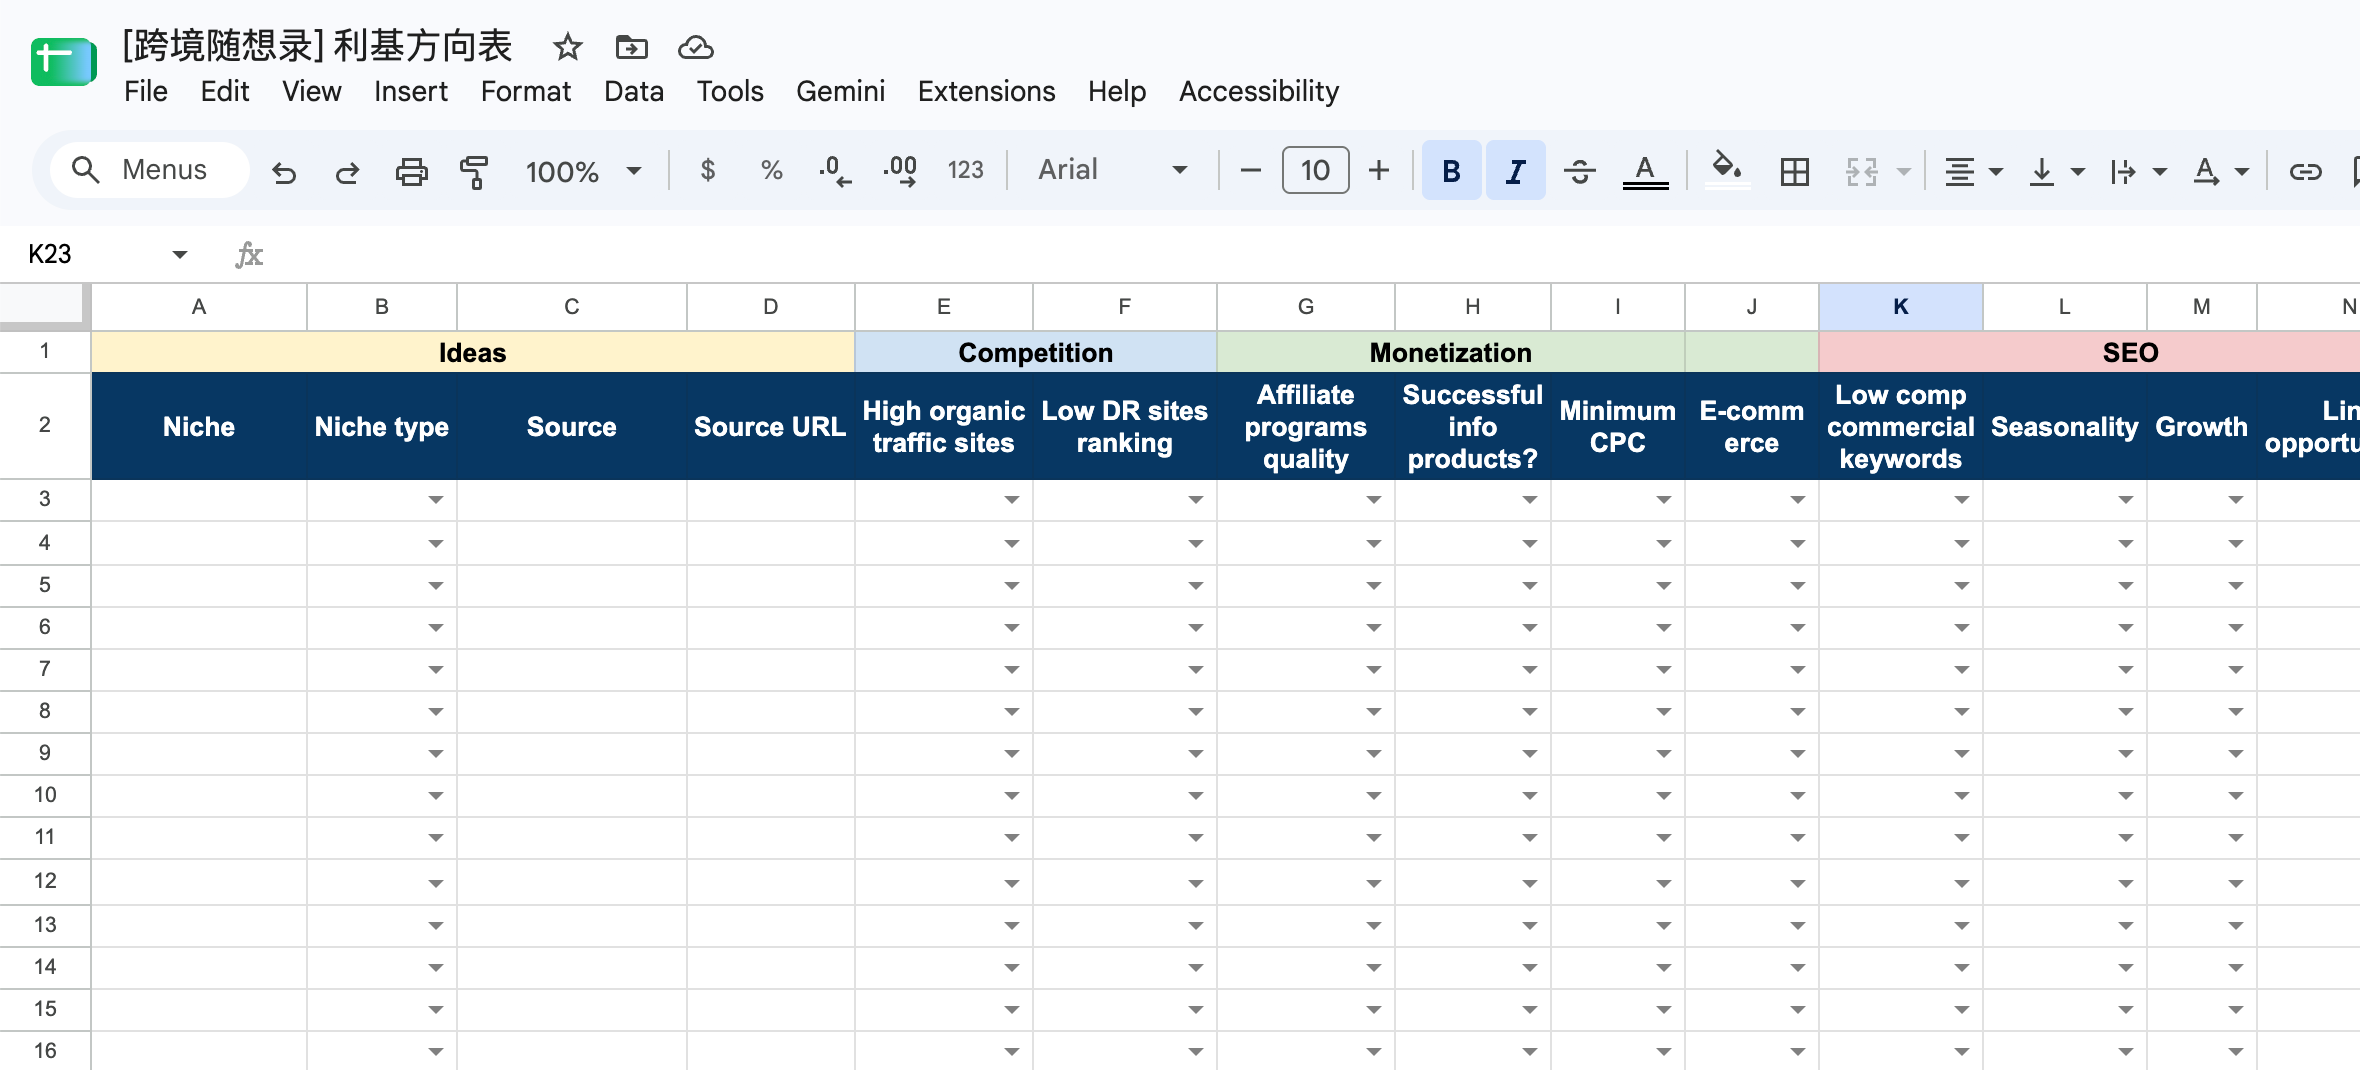Open the Insert menu
The width and height of the screenshot is (2360, 1070).
point(410,91)
